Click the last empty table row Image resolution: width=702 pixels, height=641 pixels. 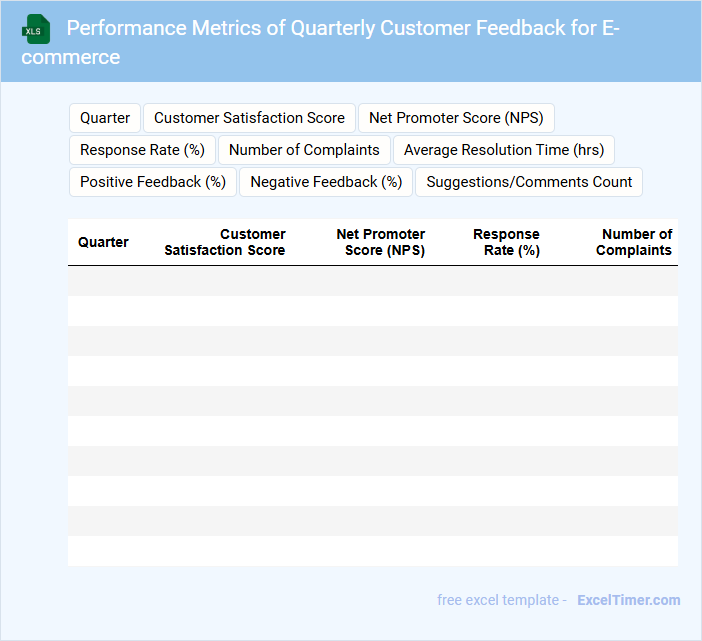[x=372, y=551]
